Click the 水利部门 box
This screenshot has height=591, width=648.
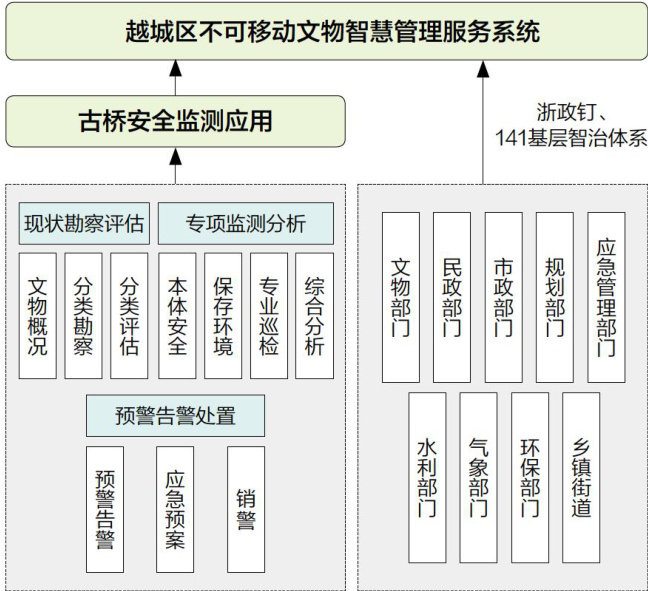[427, 477]
